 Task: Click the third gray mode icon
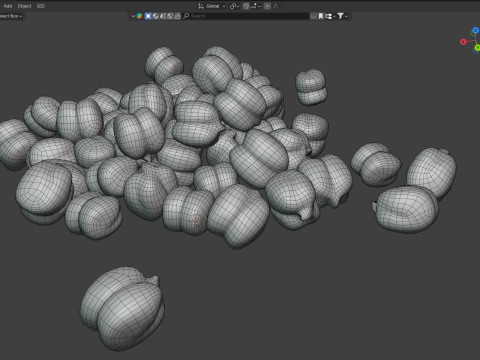click(163, 16)
